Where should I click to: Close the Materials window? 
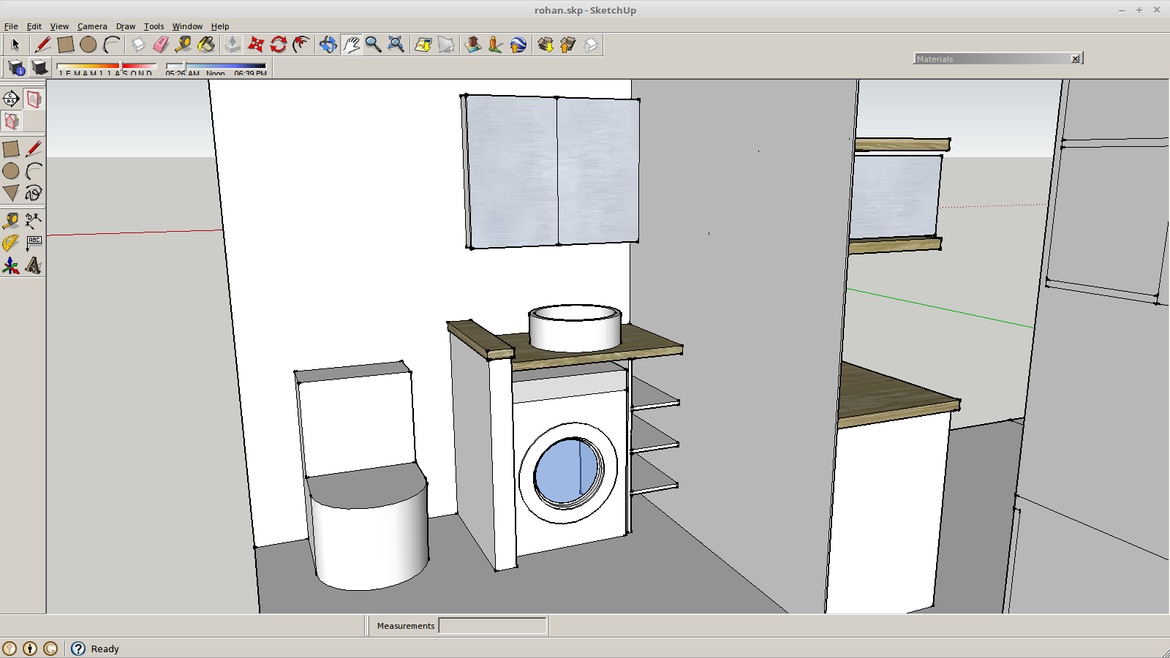click(x=1075, y=58)
